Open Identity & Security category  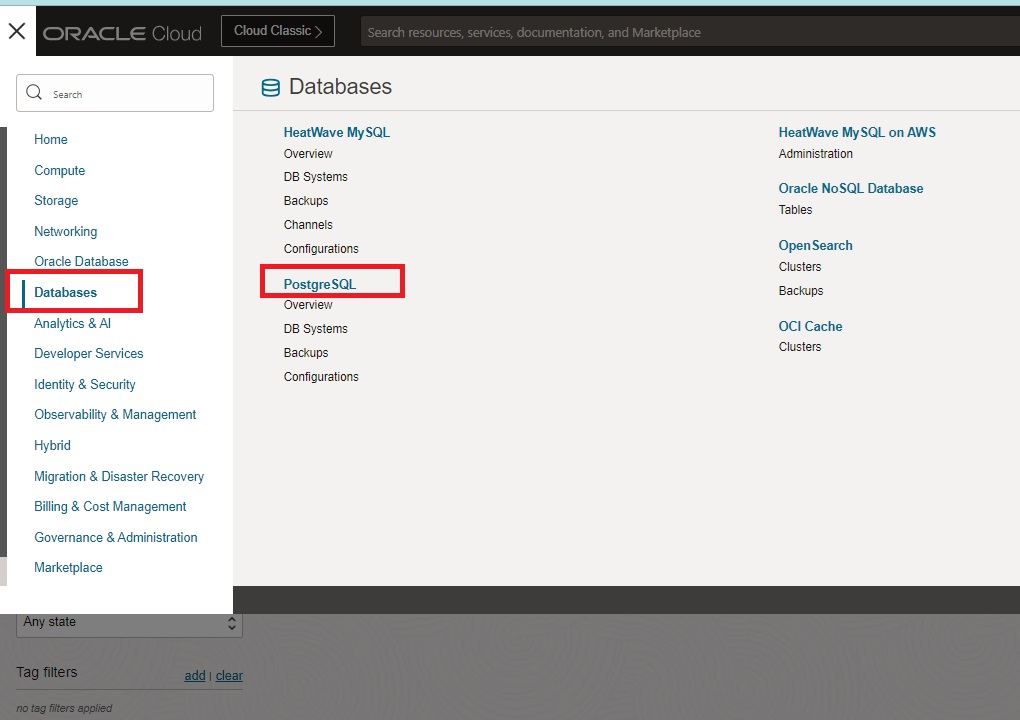tap(85, 384)
